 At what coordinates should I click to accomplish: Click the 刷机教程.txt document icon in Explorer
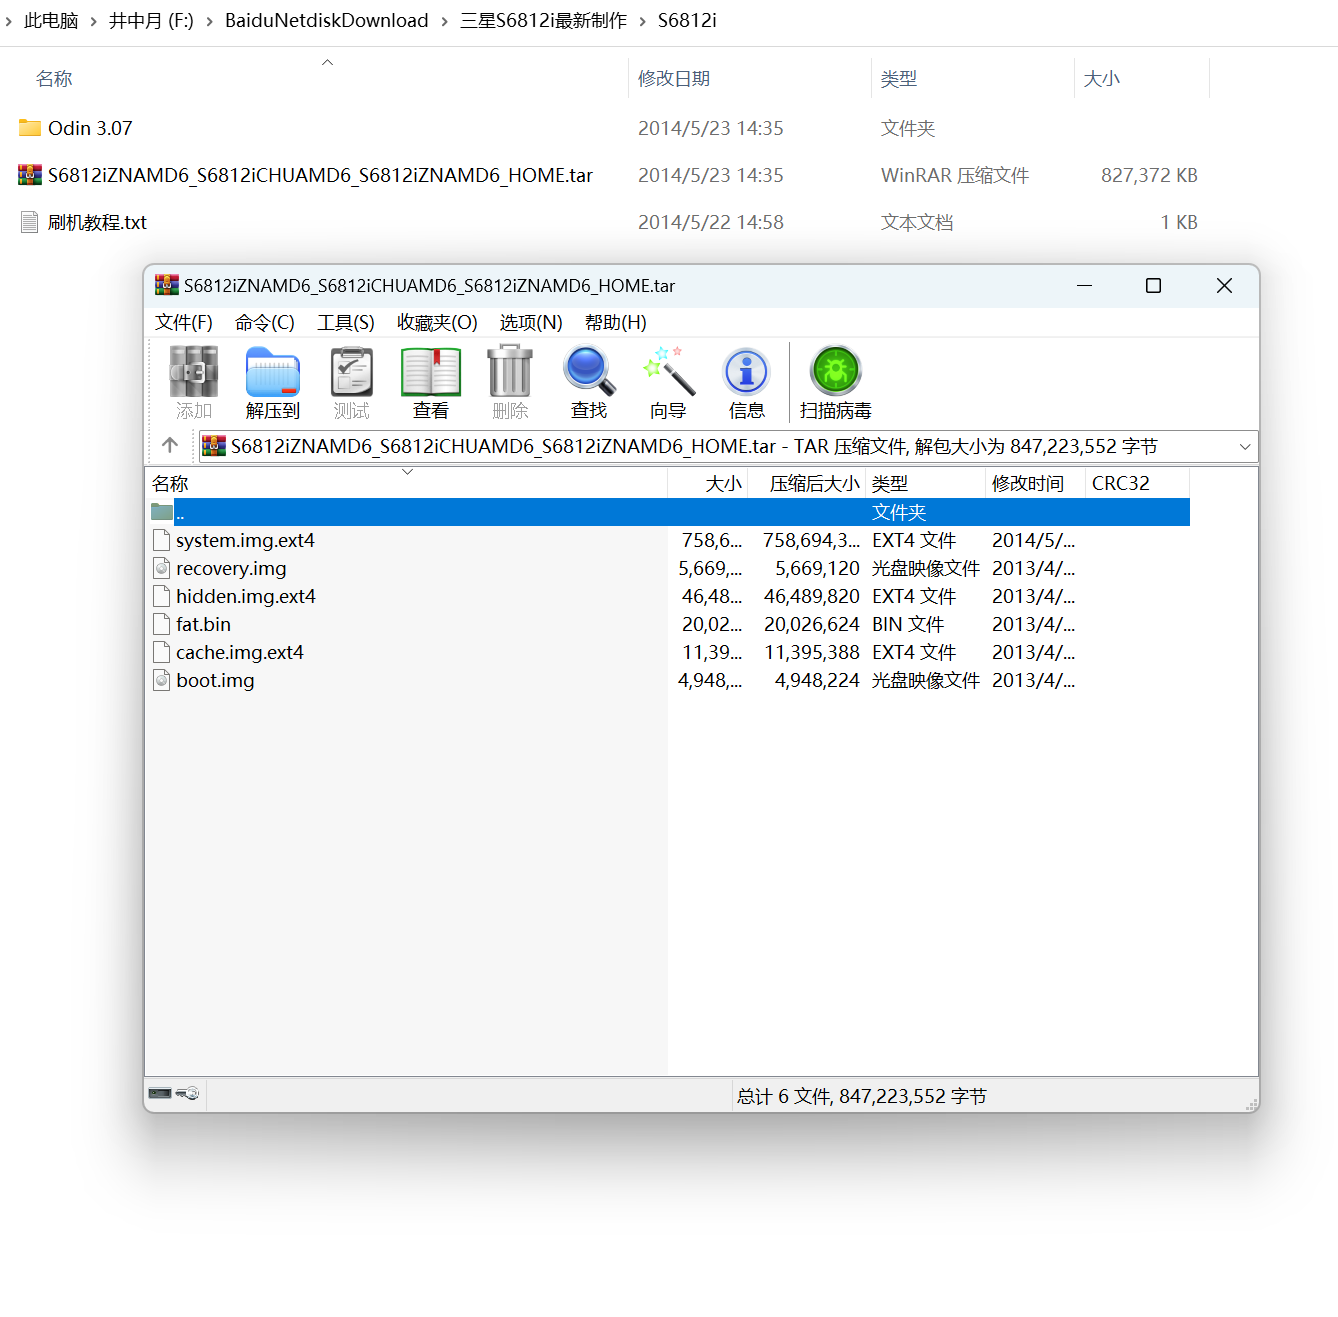click(30, 222)
